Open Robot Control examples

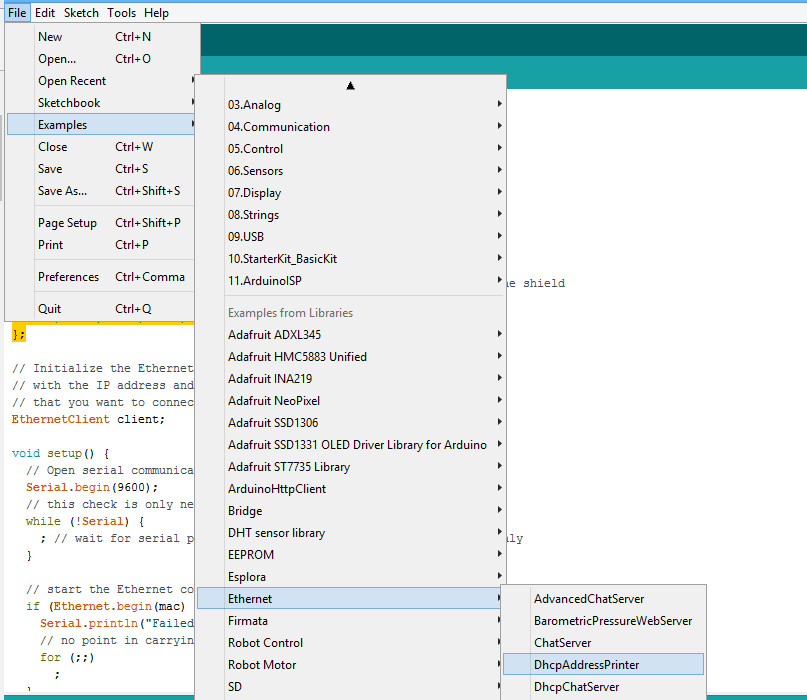click(350, 643)
